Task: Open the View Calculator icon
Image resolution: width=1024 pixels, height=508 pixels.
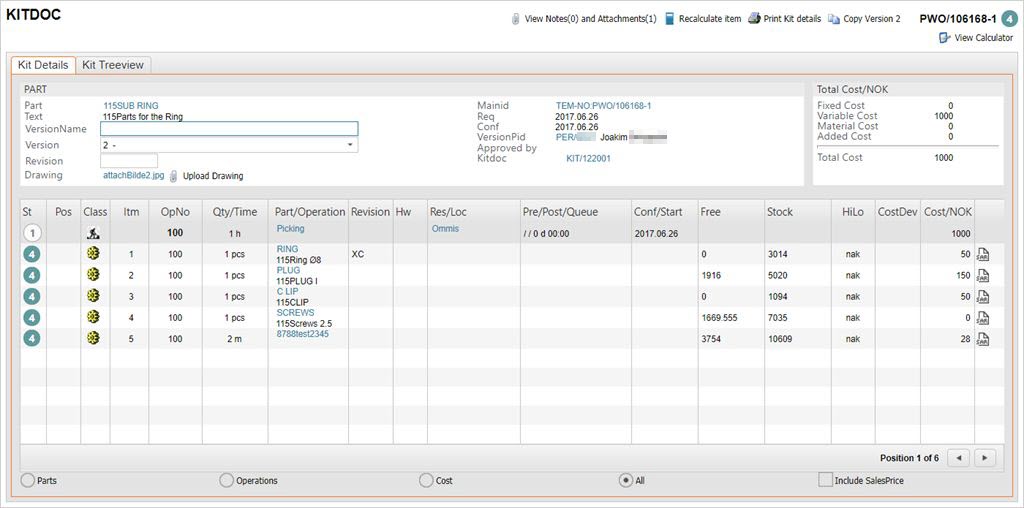Action: pyautogui.click(x=945, y=38)
